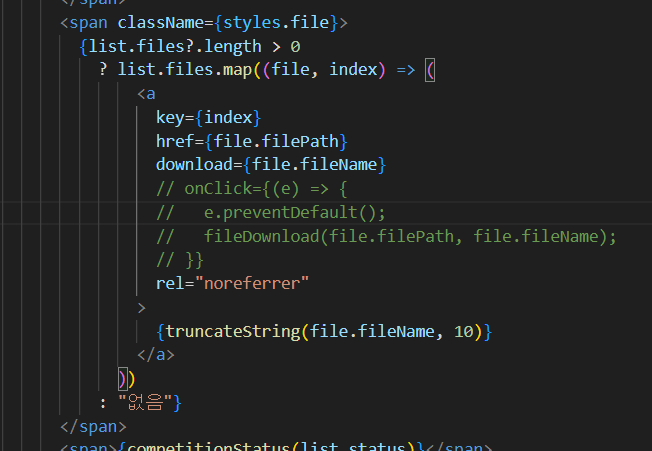
Task: Click commented 'fileDownload(file.filePath, file.fileName);' line
Action: (x=410, y=237)
